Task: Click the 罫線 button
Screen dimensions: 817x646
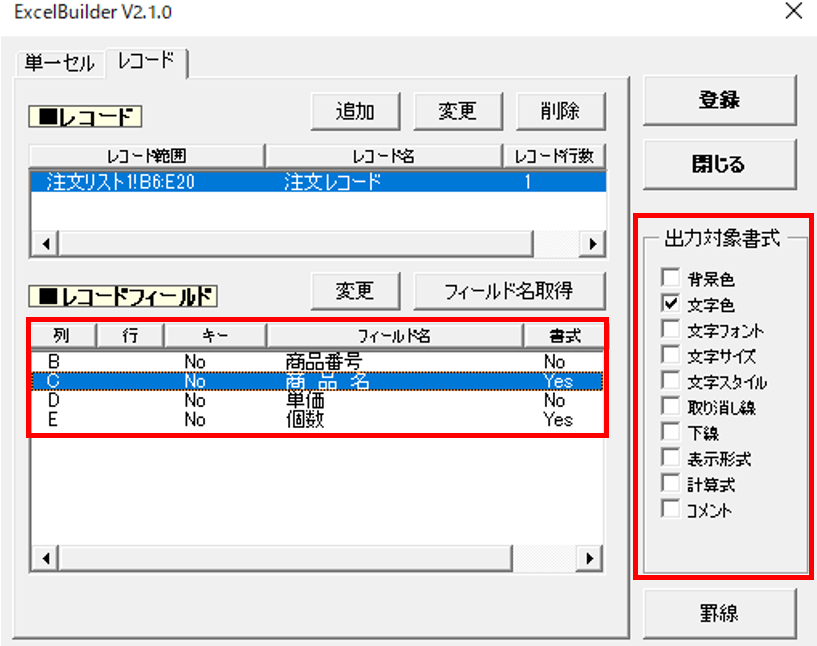Action: [x=720, y=613]
